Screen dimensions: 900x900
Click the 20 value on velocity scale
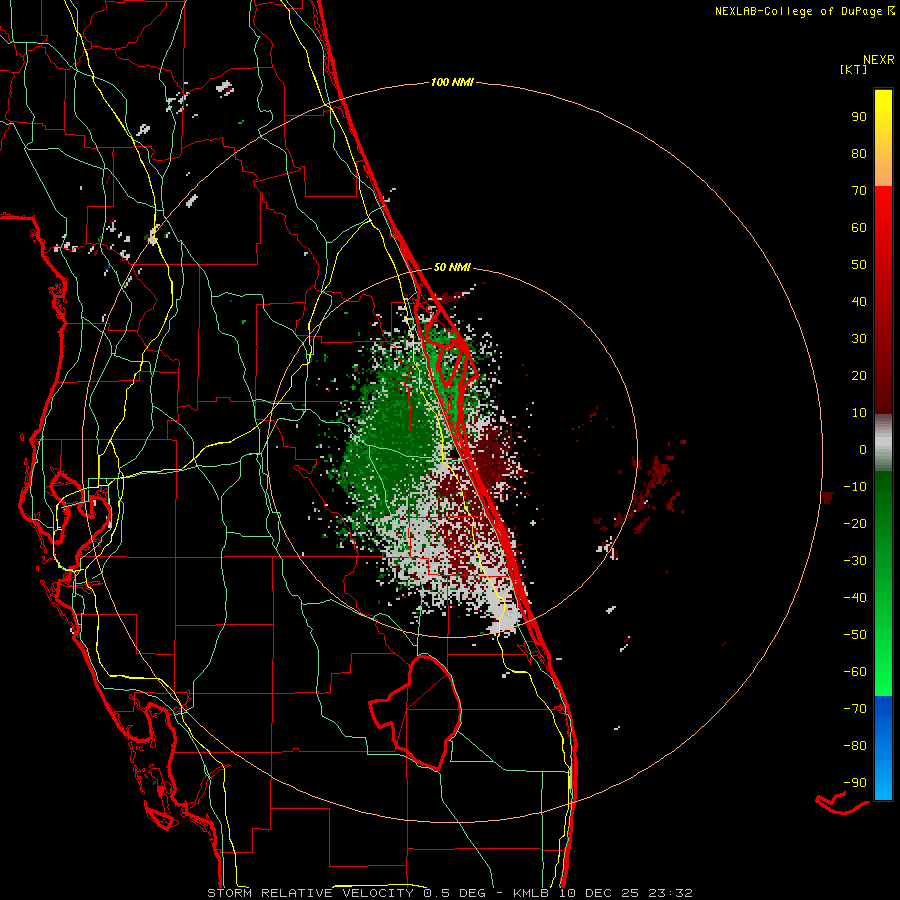click(x=859, y=375)
